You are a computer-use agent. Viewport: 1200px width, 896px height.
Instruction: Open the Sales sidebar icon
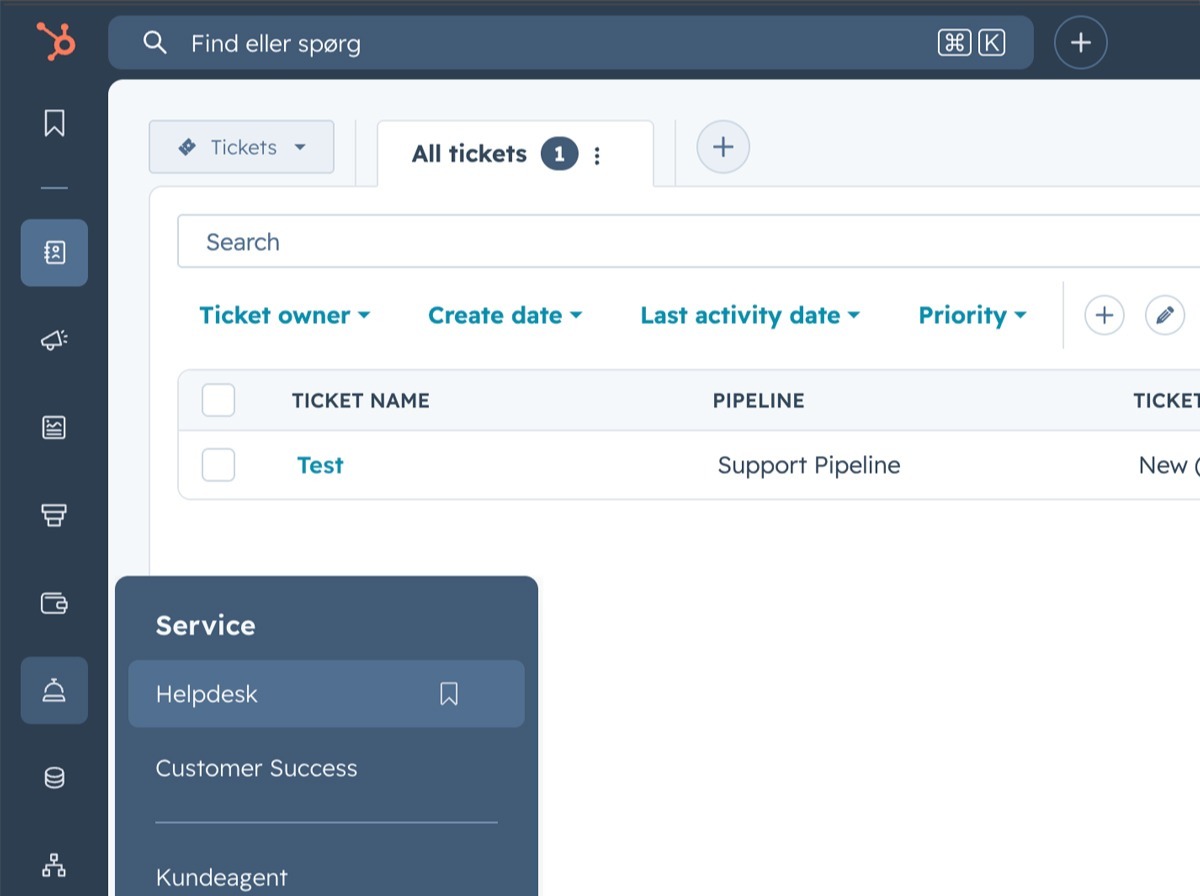[54, 515]
